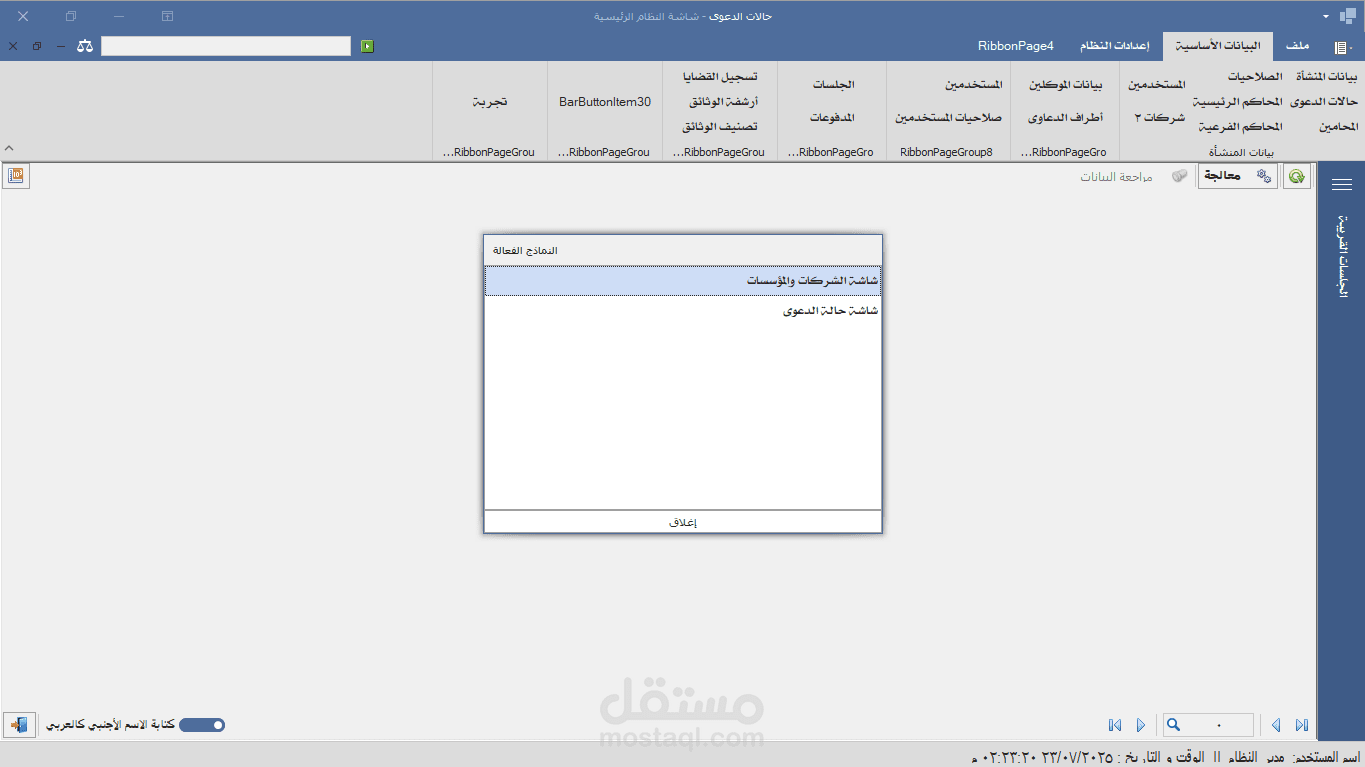Open المحامين ribbon item

click(x=1339, y=127)
